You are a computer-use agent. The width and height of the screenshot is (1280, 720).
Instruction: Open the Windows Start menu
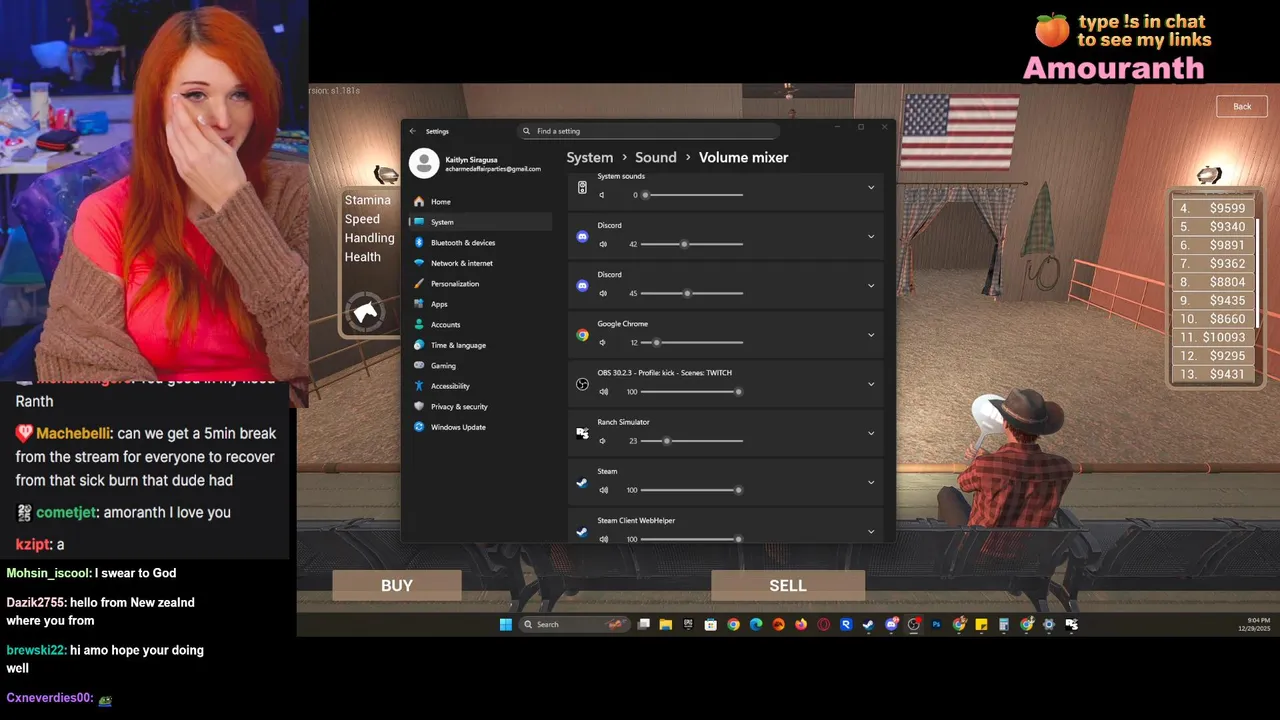pos(506,624)
